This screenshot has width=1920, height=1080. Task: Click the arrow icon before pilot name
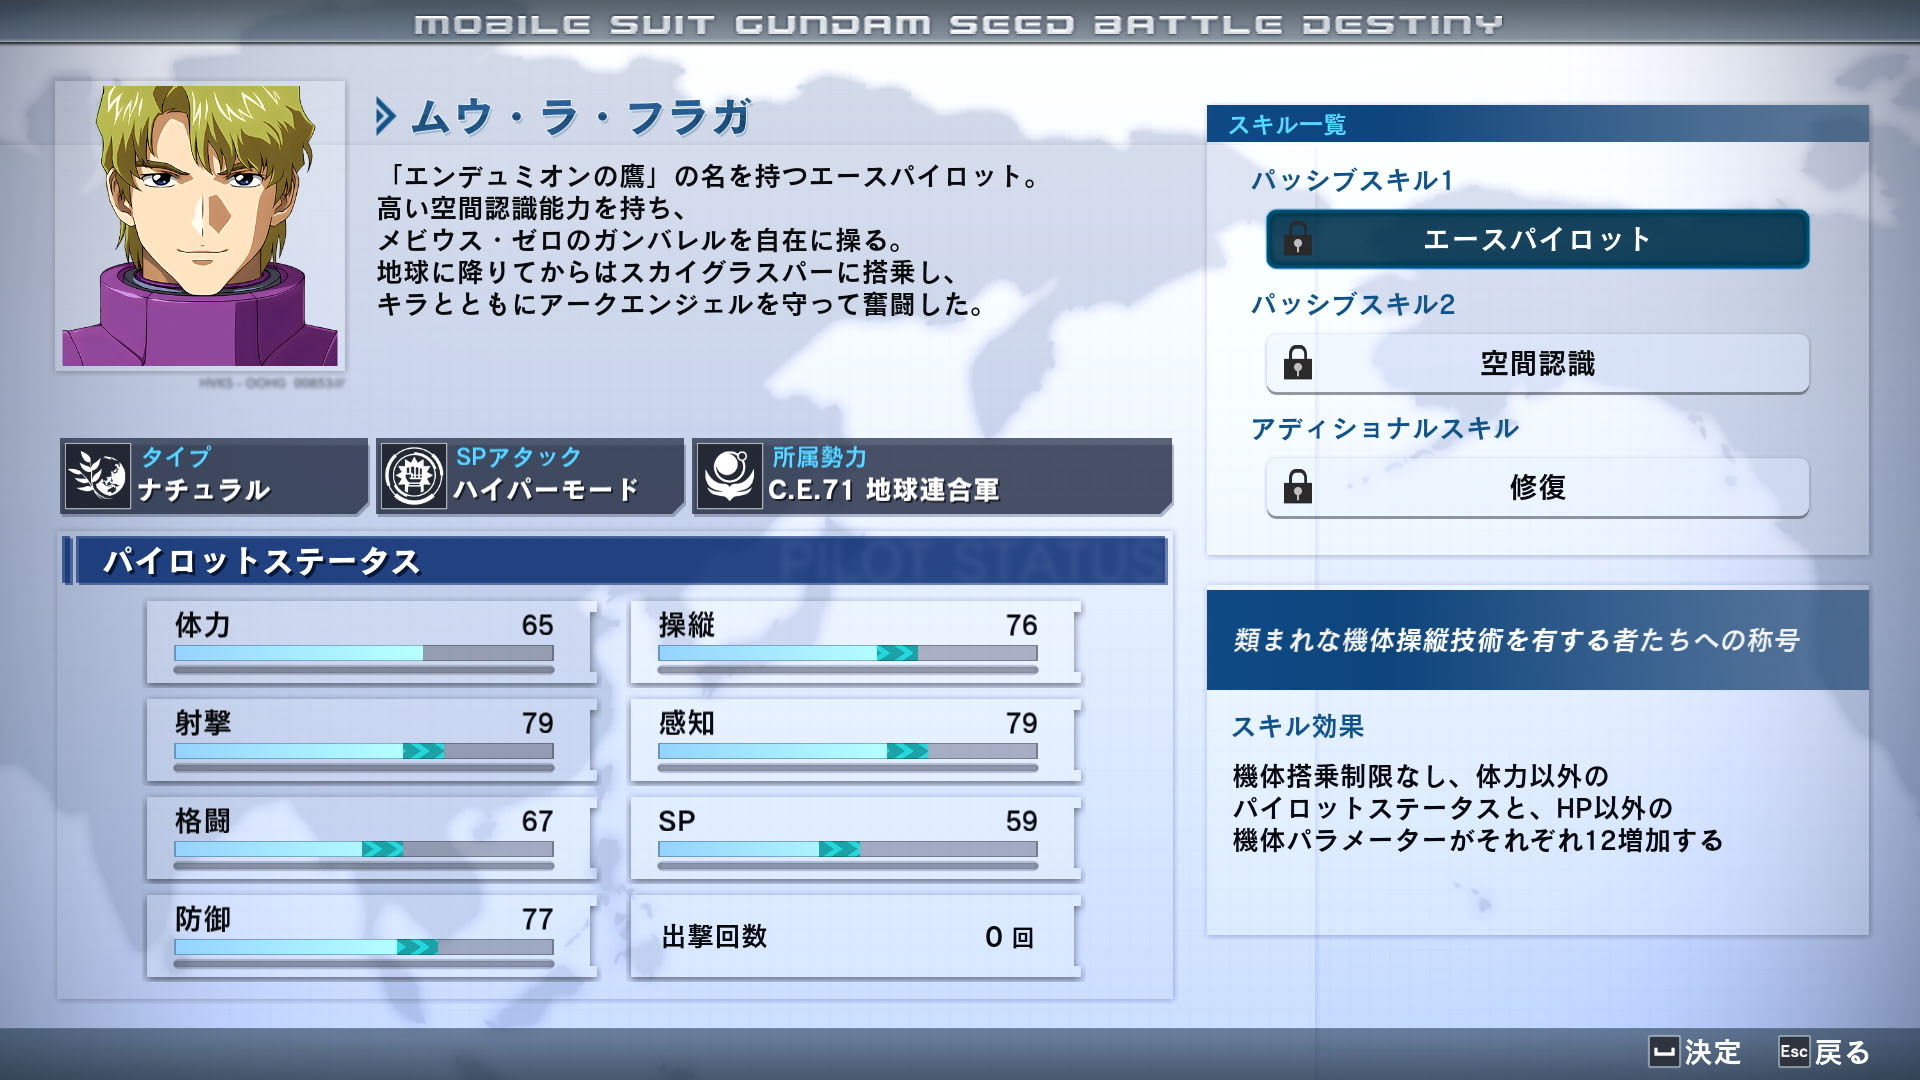point(385,117)
